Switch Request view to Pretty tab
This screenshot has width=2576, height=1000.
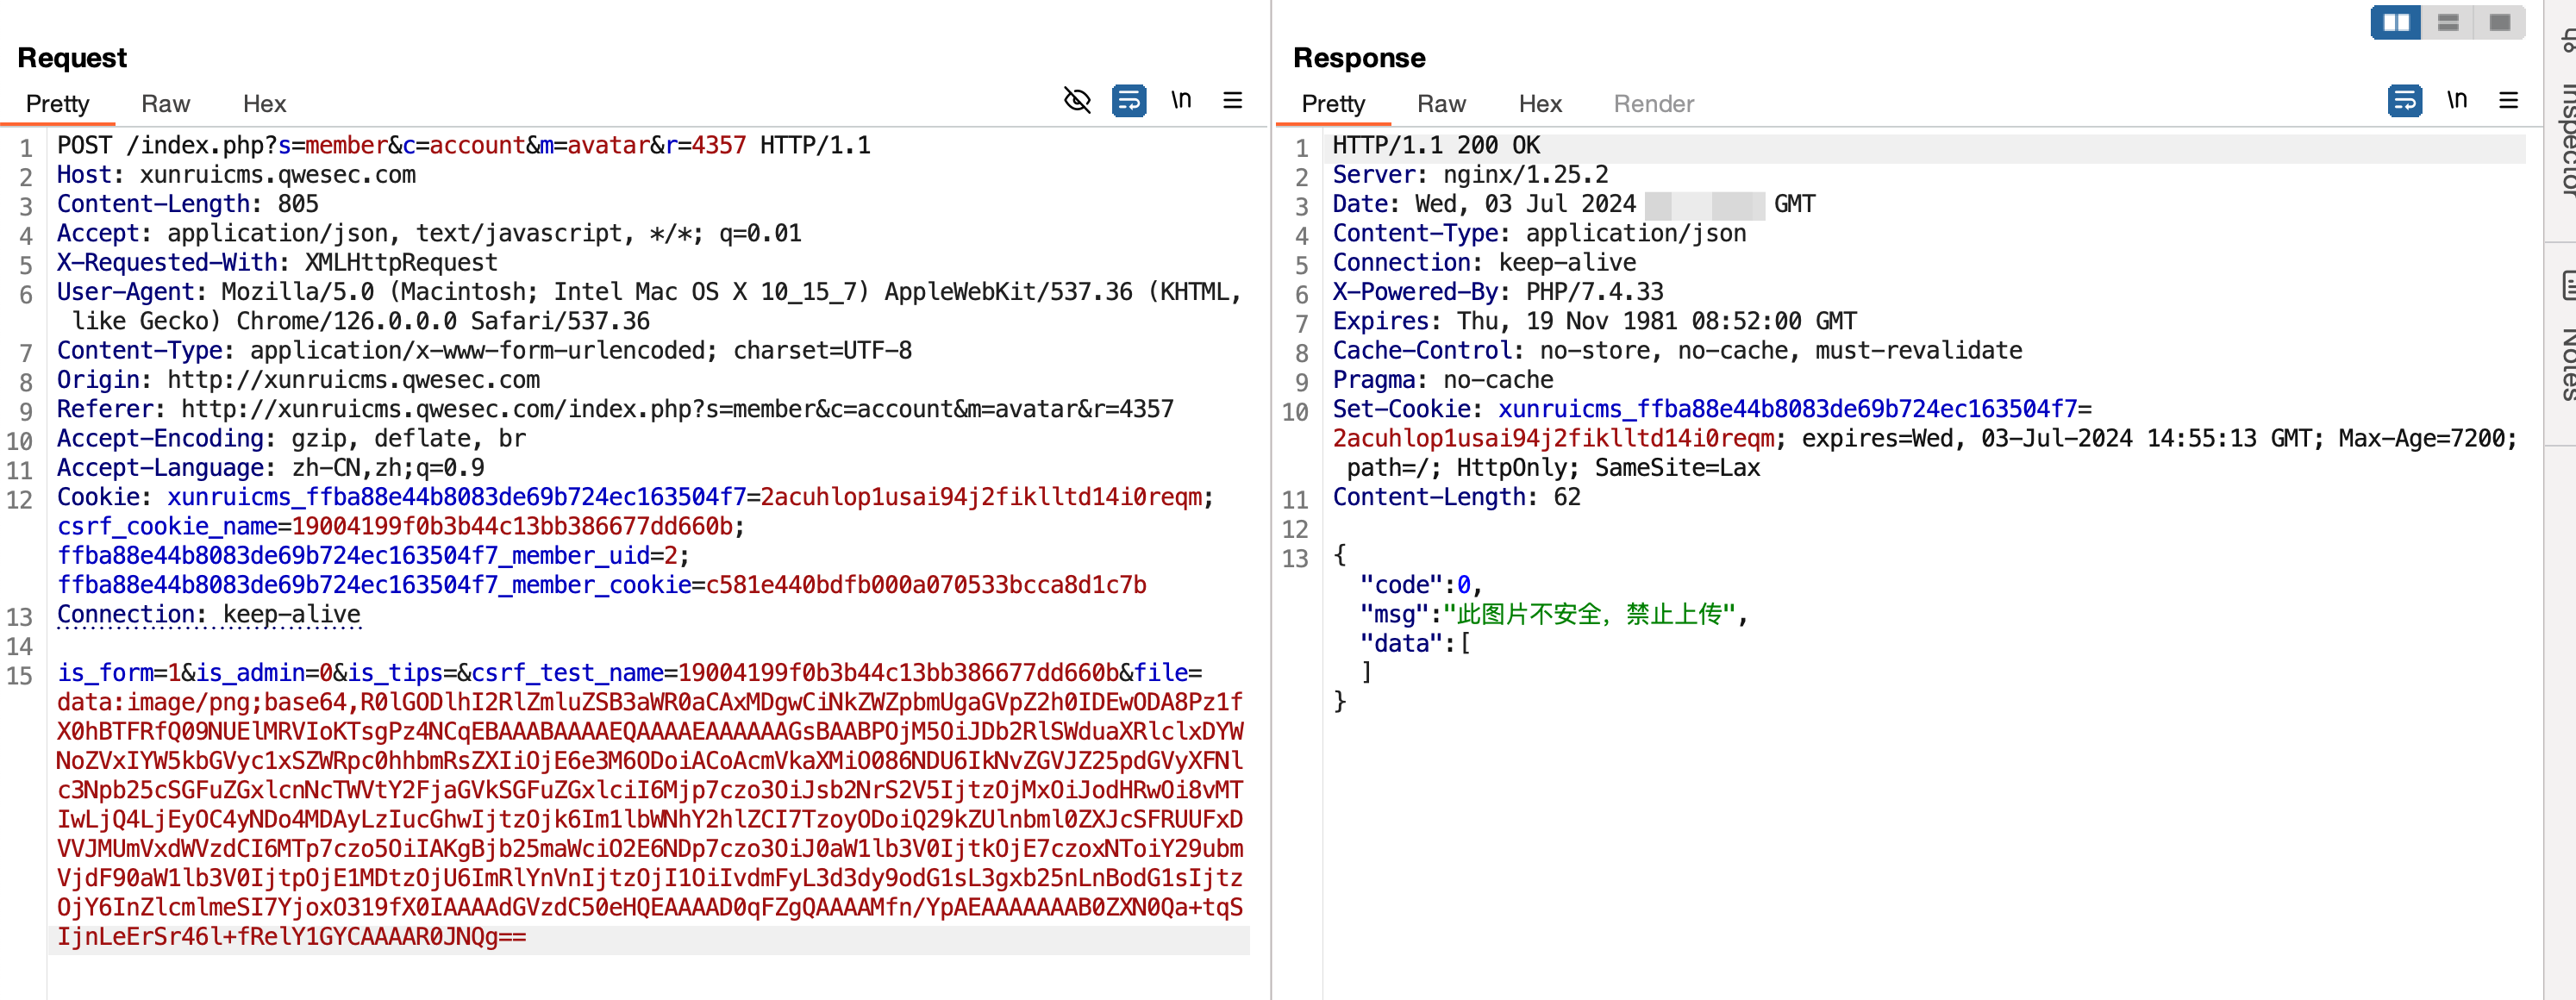[x=57, y=104]
